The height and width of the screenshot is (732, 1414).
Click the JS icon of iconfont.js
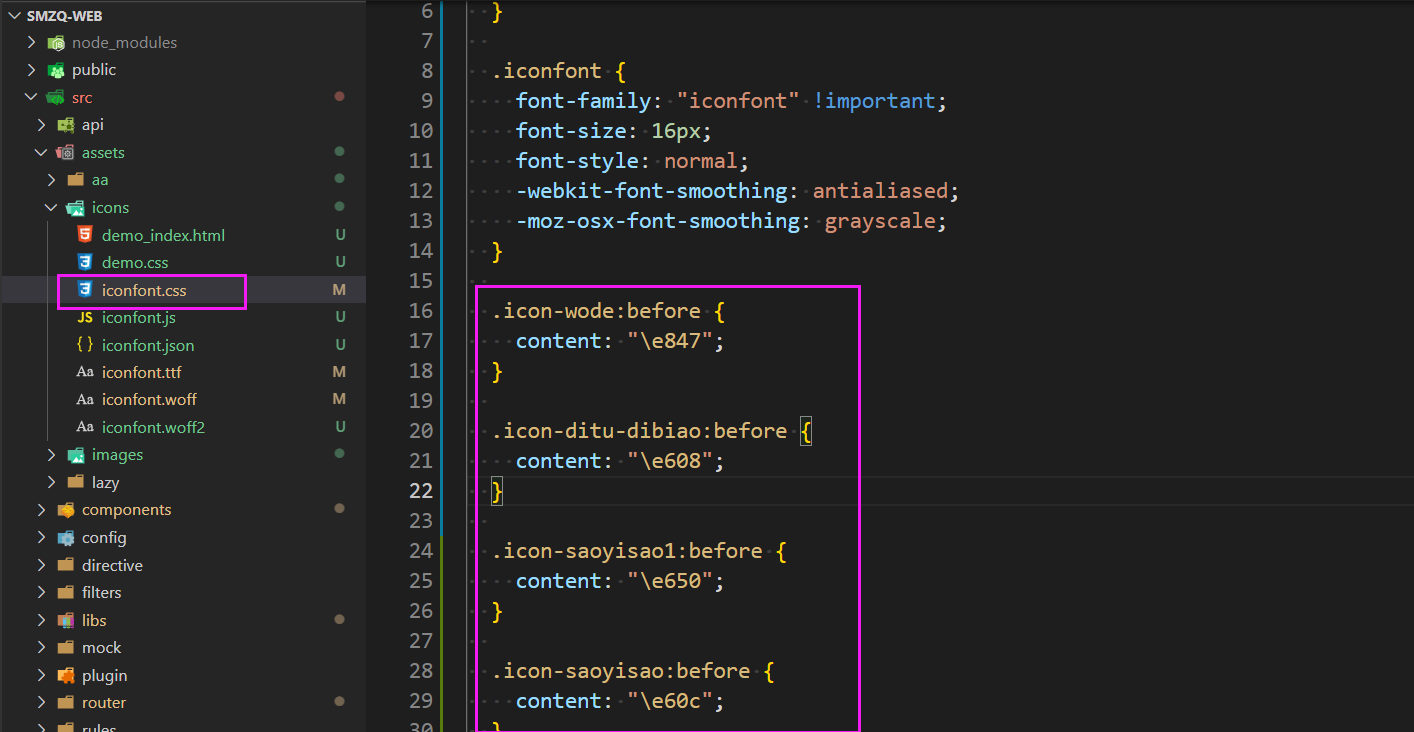coord(85,318)
